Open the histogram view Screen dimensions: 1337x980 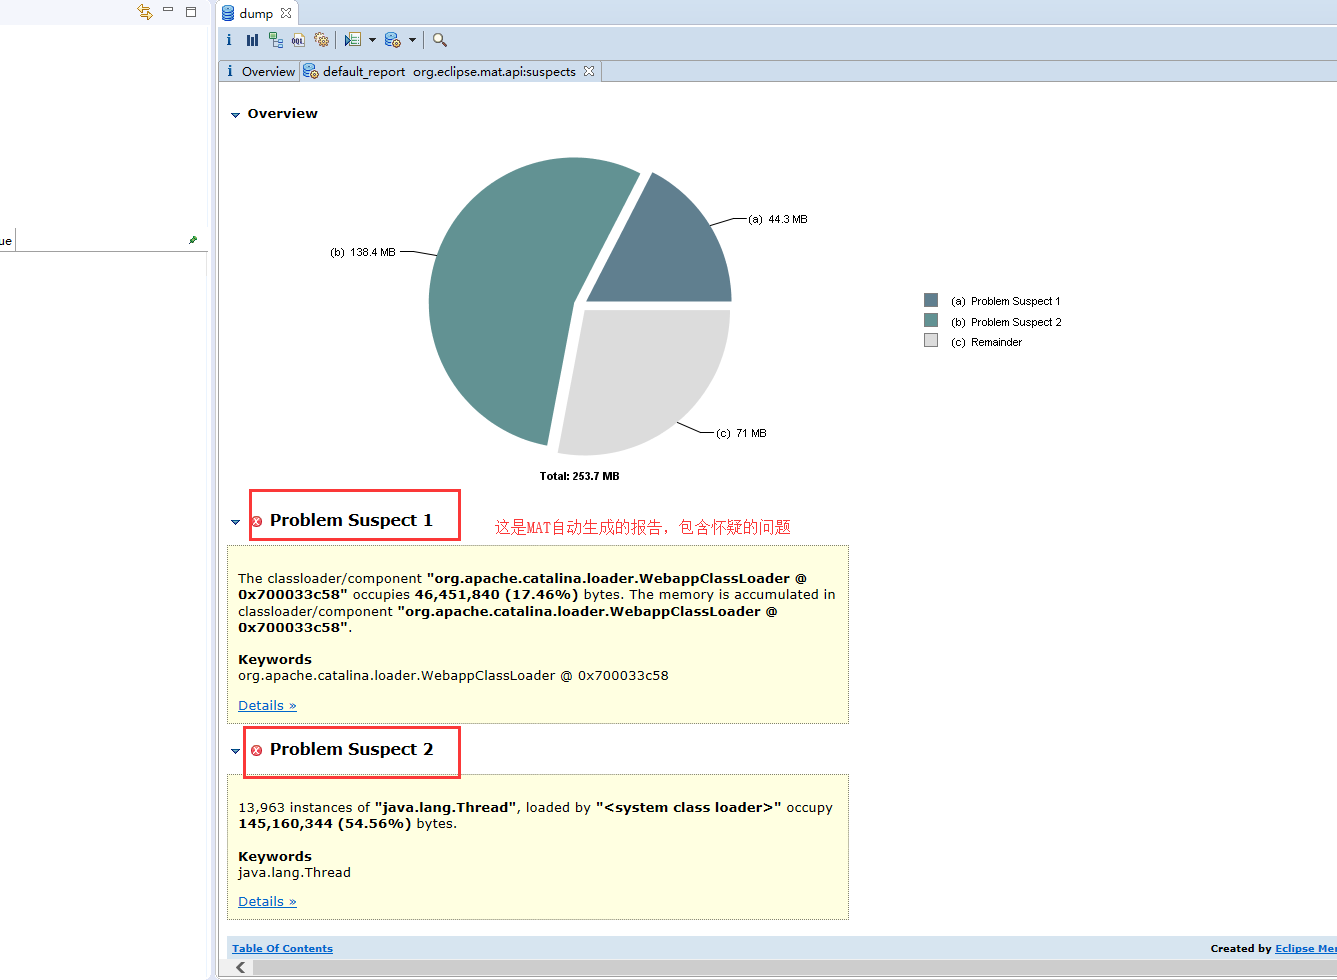tap(252, 40)
